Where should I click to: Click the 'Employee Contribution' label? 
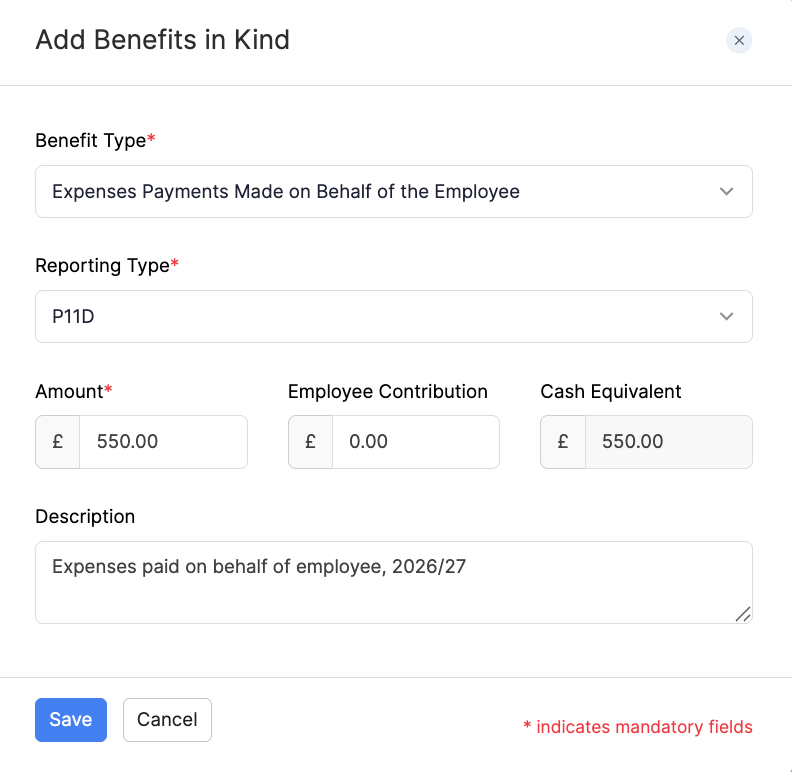coord(387,392)
